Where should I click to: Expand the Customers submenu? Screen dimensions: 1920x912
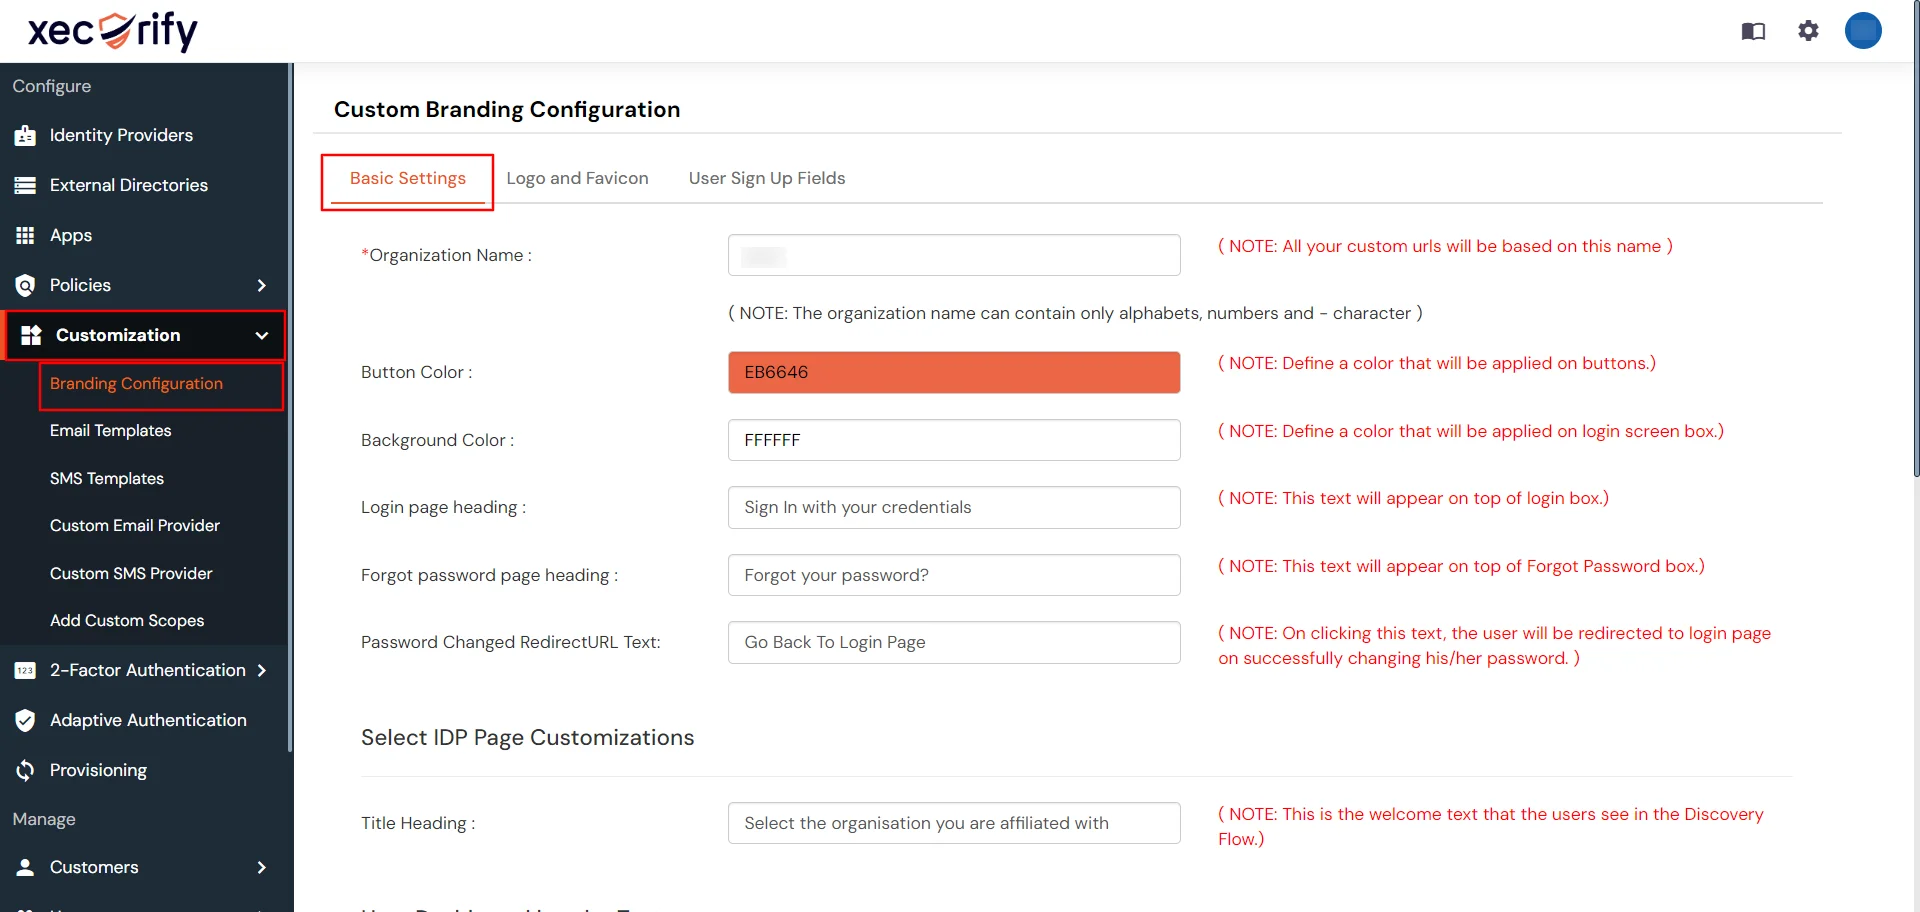261,867
